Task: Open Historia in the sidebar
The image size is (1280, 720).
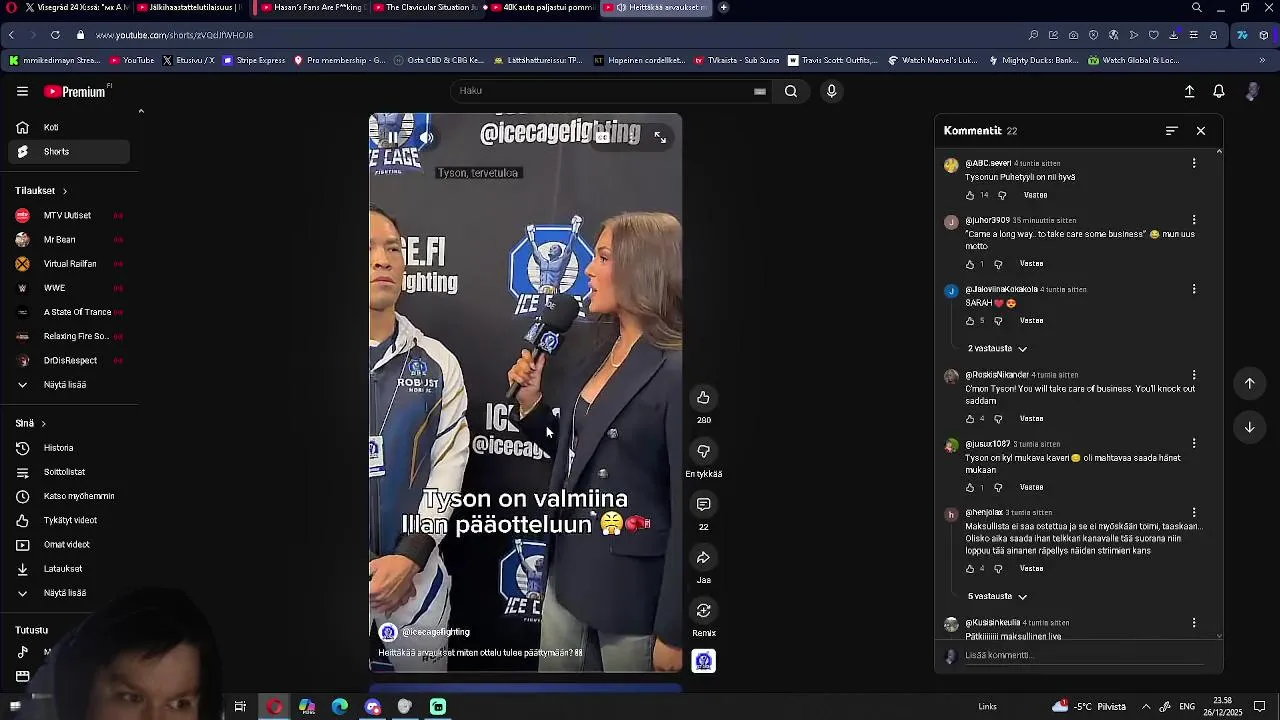Action: tap(68, 448)
